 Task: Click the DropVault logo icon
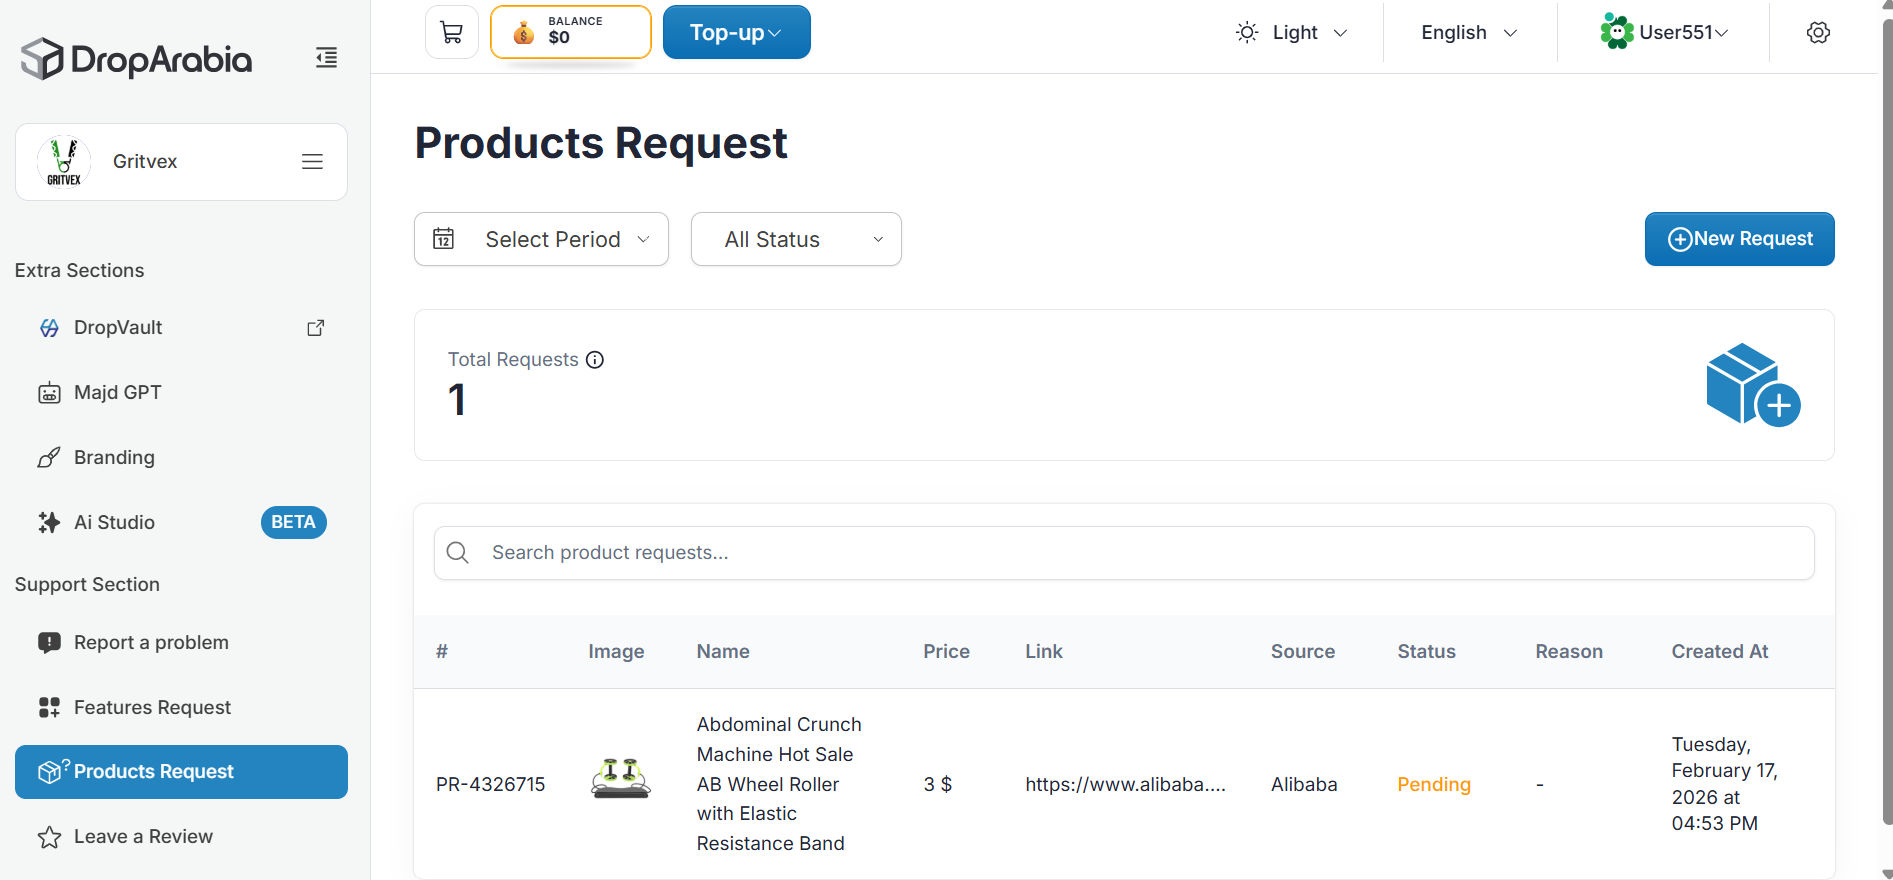[49, 328]
